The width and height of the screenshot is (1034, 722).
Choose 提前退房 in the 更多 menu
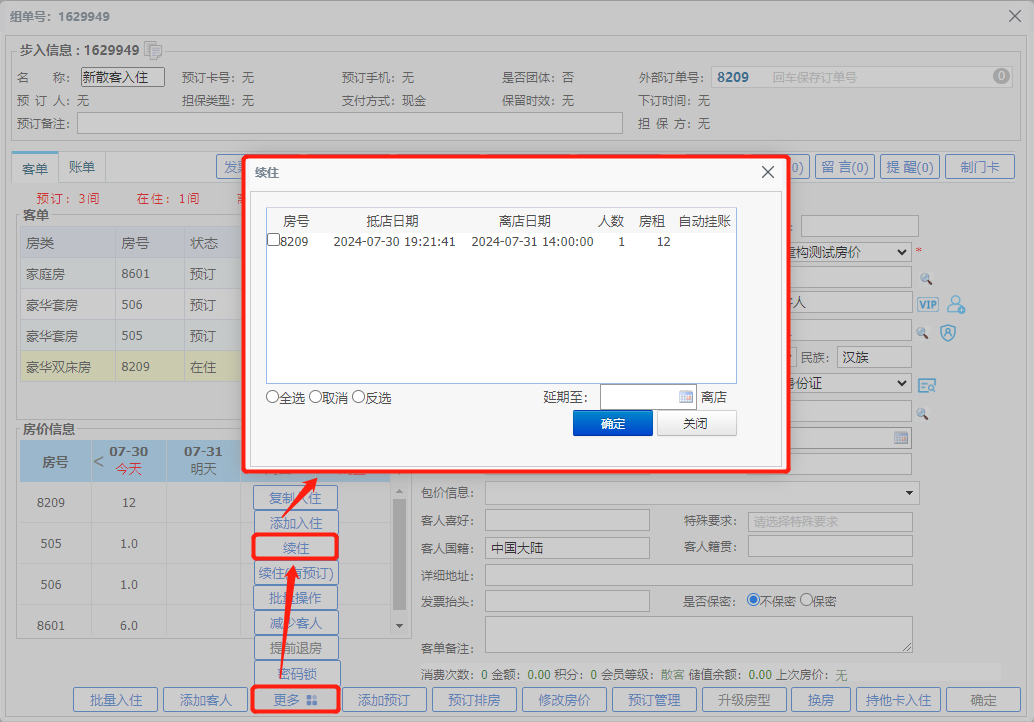[295, 648]
